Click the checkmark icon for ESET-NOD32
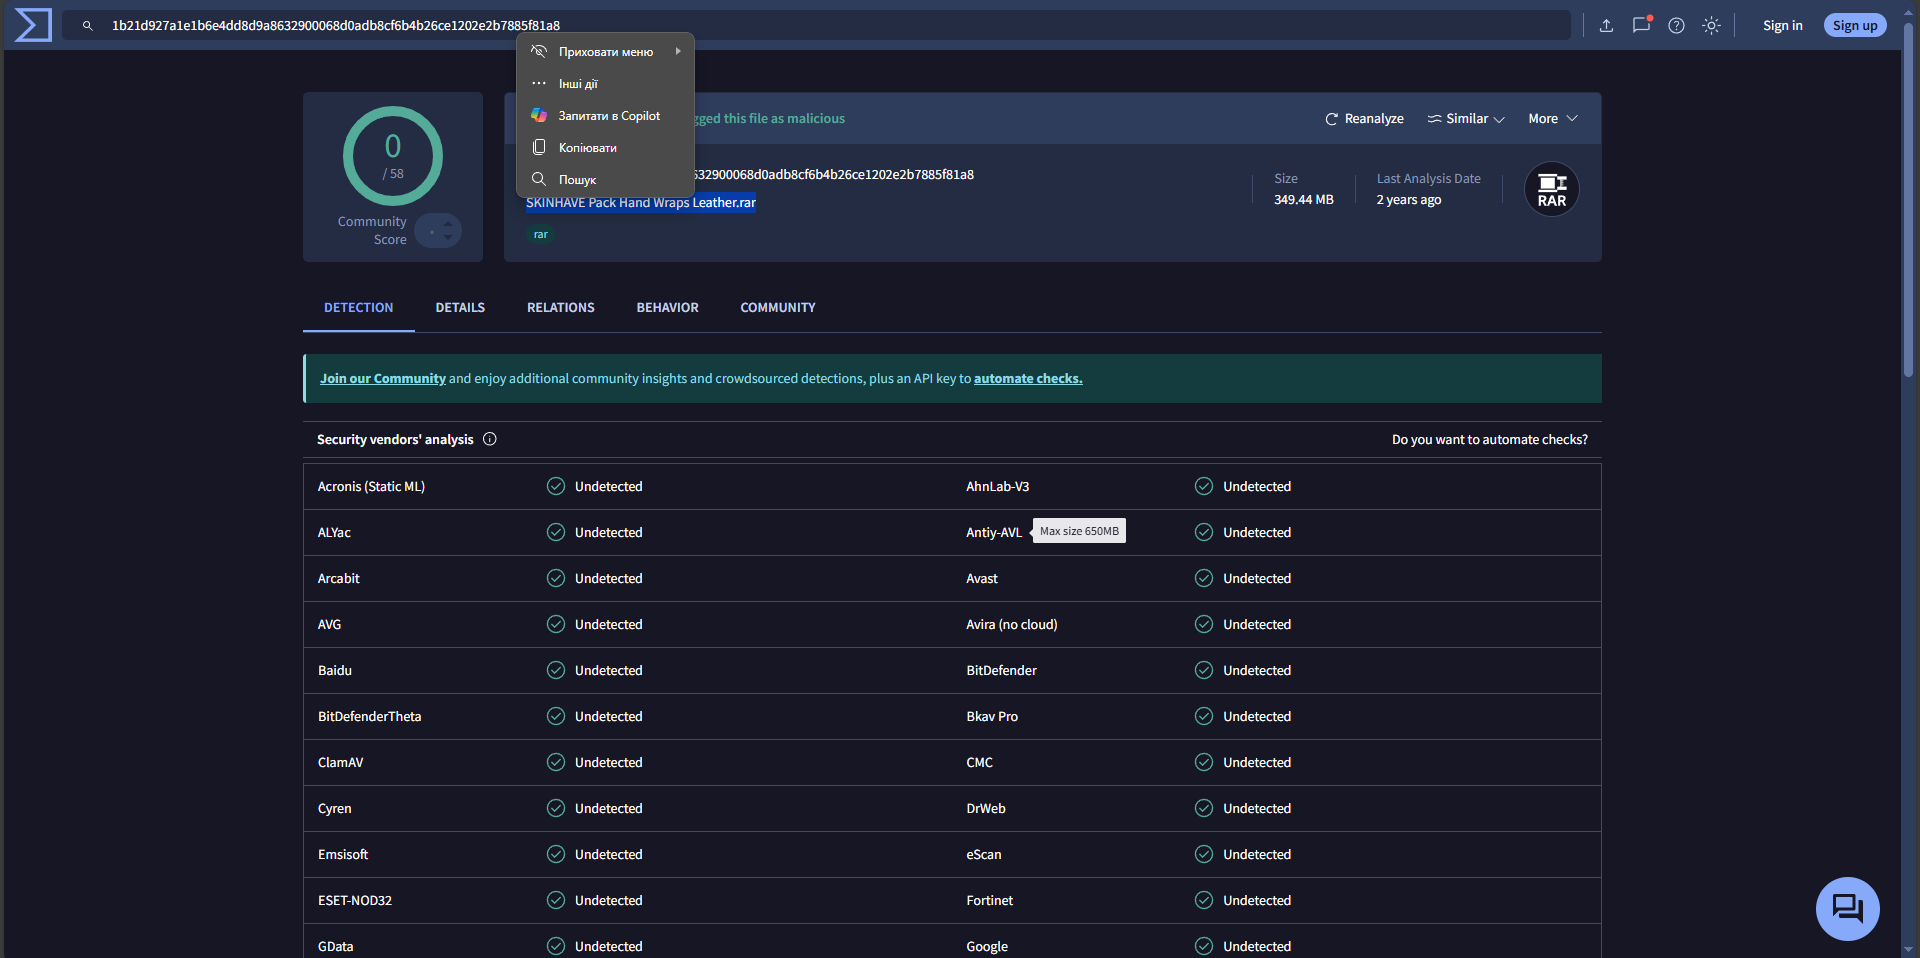Image resolution: width=1920 pixels, height=958 pixels. click(556, 901)
